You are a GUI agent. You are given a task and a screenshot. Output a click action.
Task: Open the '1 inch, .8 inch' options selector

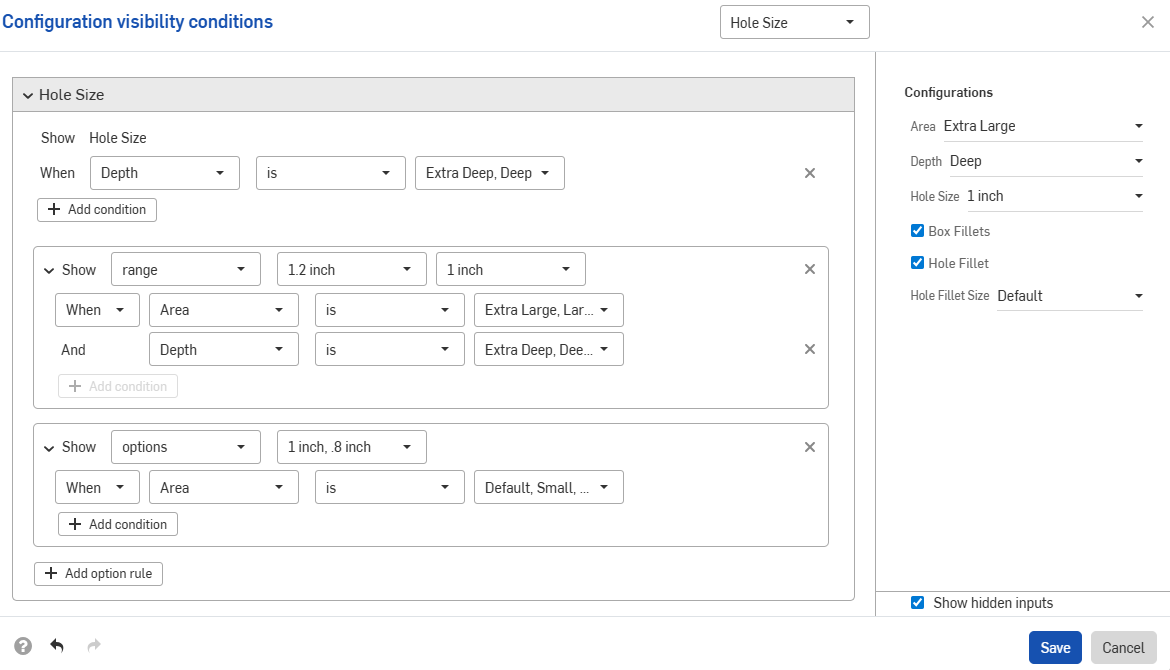tap(351, 446)
